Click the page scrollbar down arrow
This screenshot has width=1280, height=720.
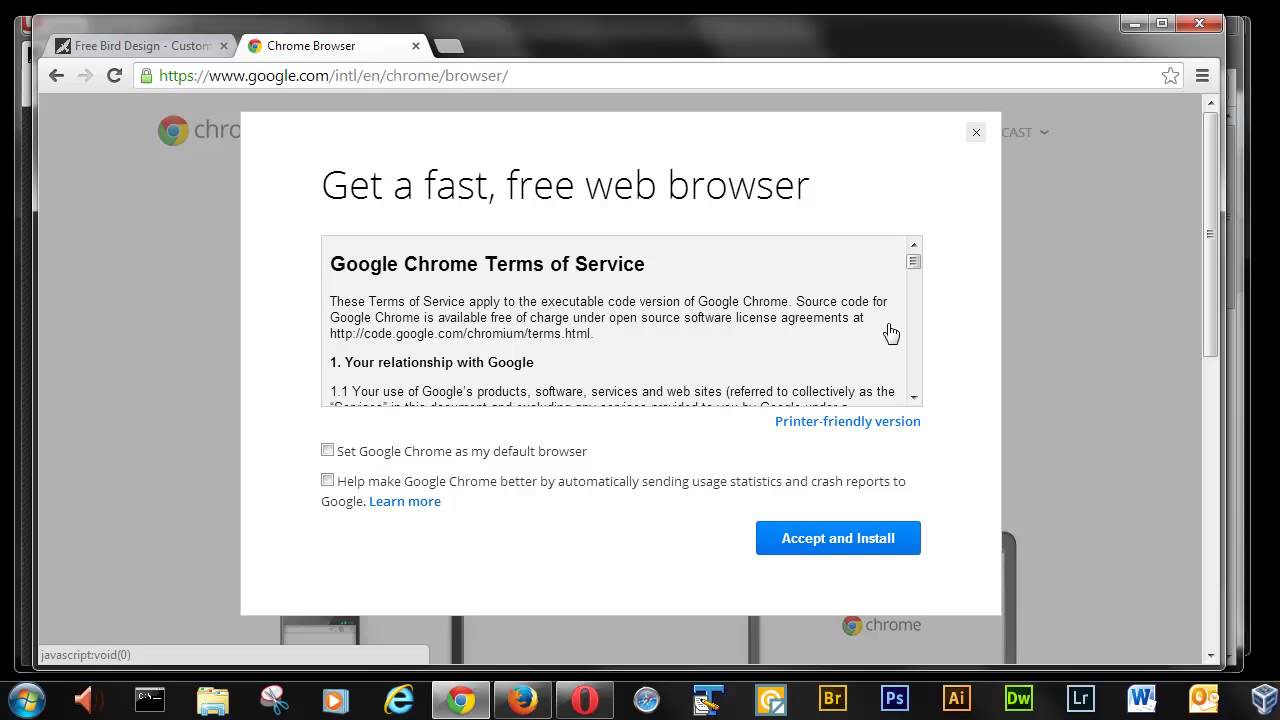pos(1211,656)
